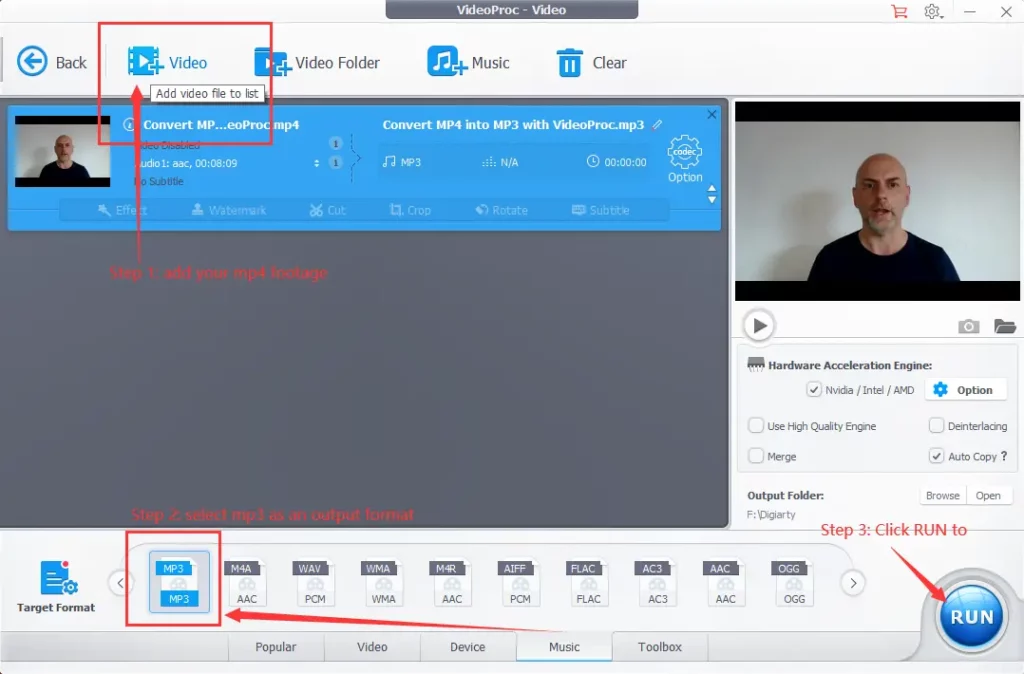Move item down in the list
Screen dimensions: 1024x674
coord(711,199)
